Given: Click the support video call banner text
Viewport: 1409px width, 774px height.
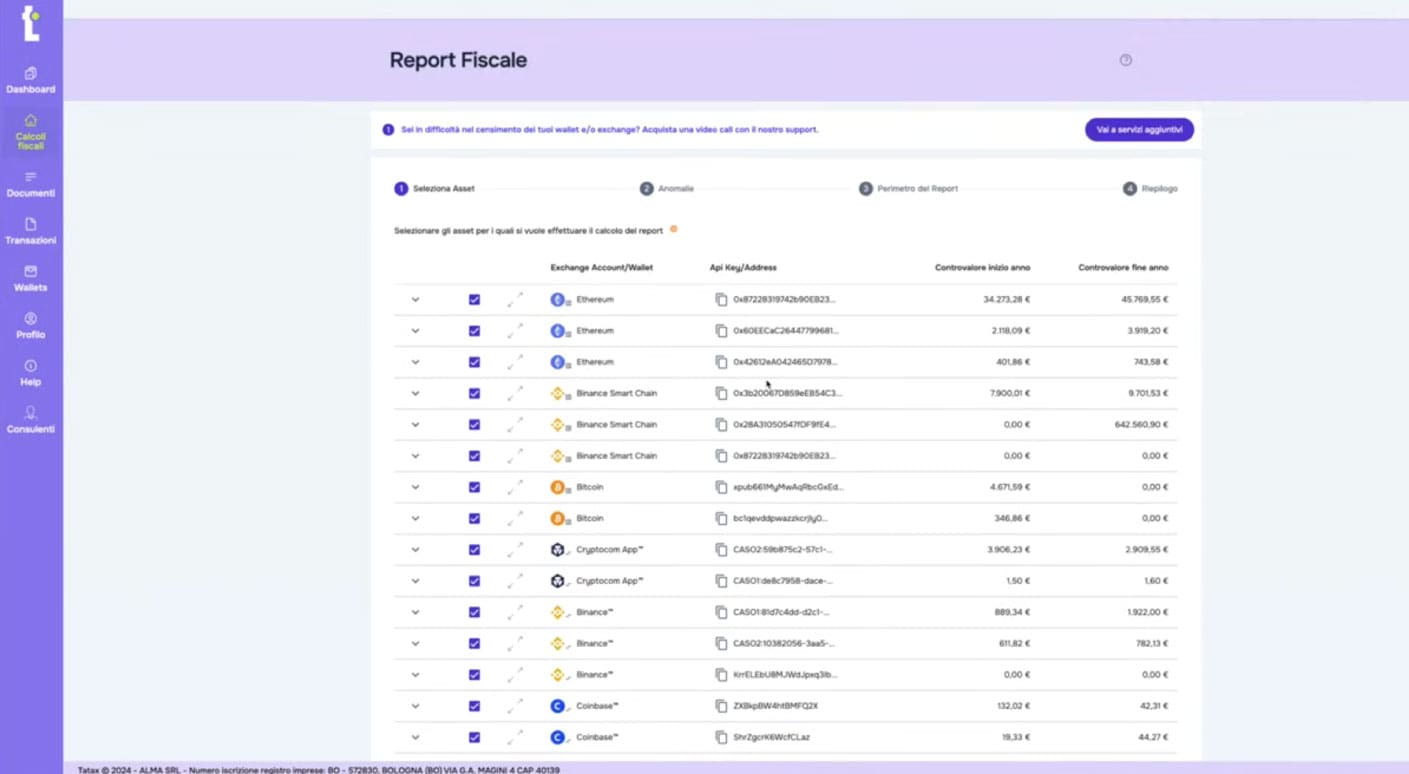Looking at the screenshot, I should coord(609,129).
